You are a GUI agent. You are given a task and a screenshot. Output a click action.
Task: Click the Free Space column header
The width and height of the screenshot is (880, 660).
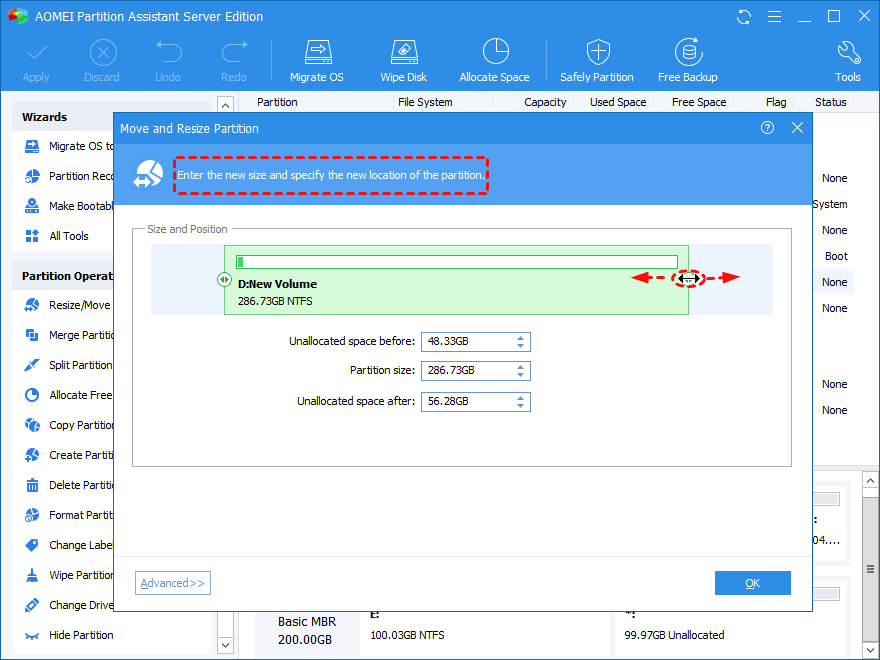(699, 102)
